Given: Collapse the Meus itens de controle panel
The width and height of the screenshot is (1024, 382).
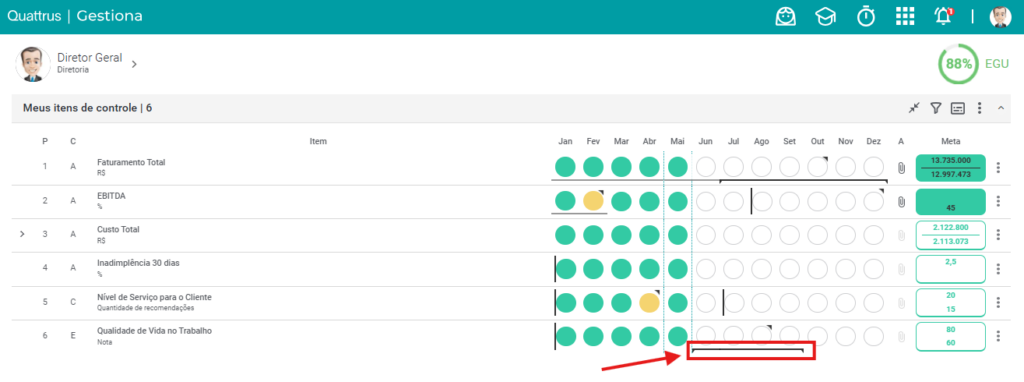Looking at the screenshot, I should point(1000,108).
